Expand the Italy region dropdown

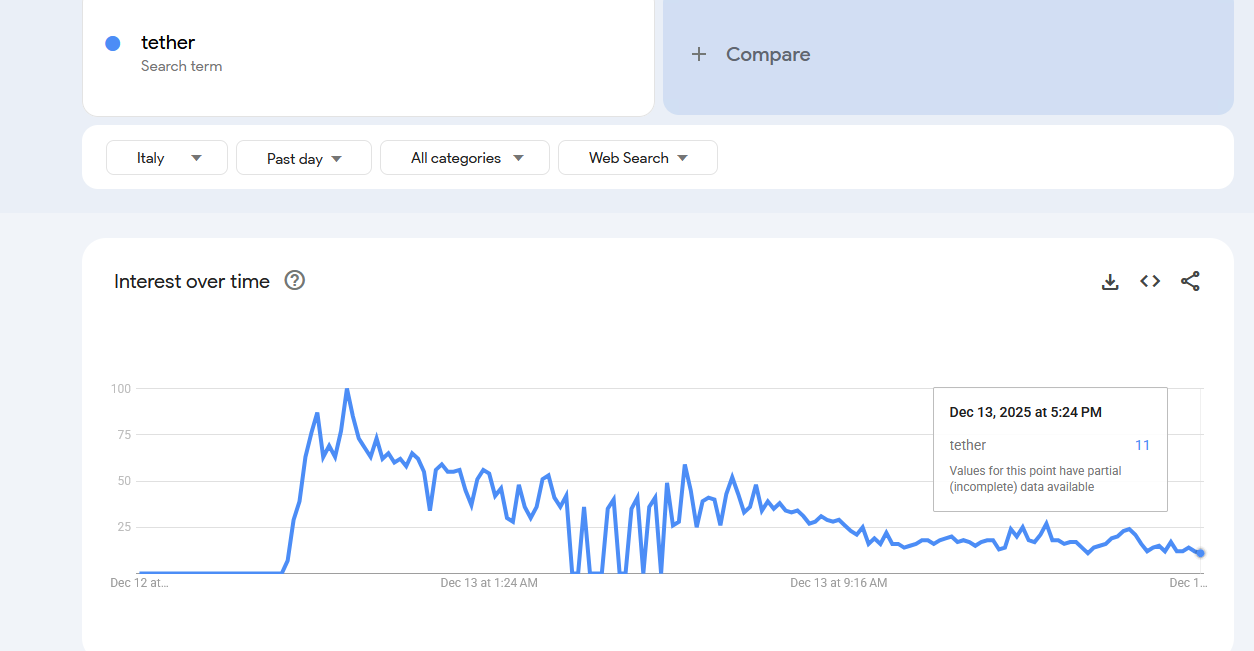tap(167, 158)
